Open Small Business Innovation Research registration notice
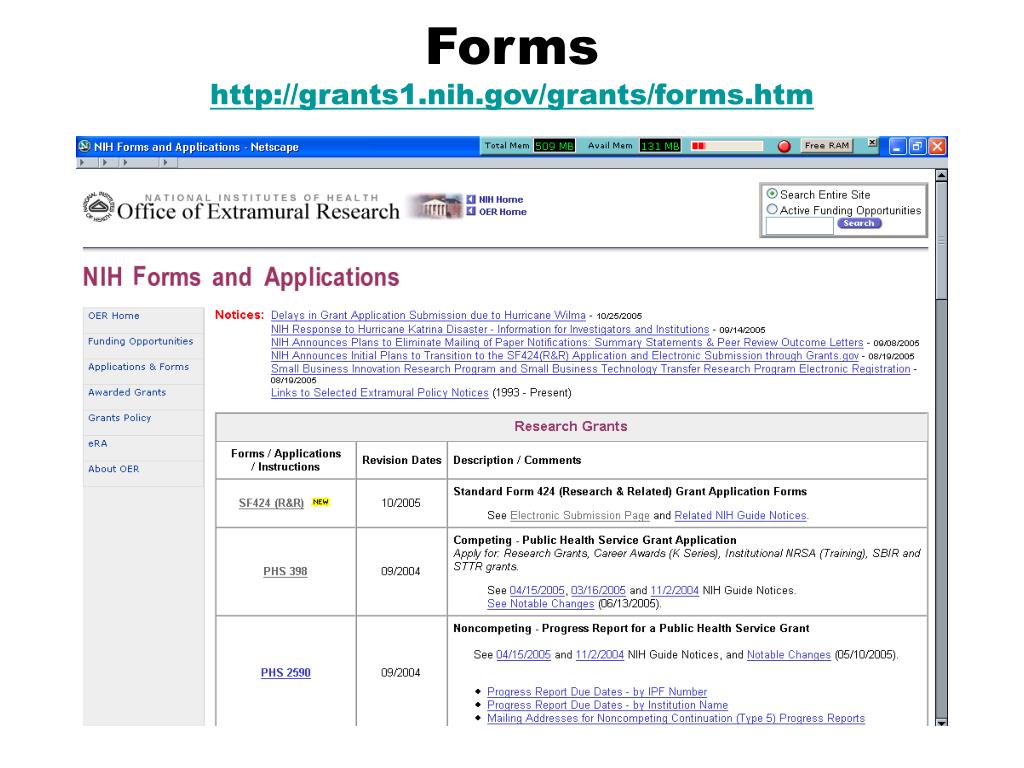Image resolution: width=1024 pixels, height=768 pixels. [590, 368]
